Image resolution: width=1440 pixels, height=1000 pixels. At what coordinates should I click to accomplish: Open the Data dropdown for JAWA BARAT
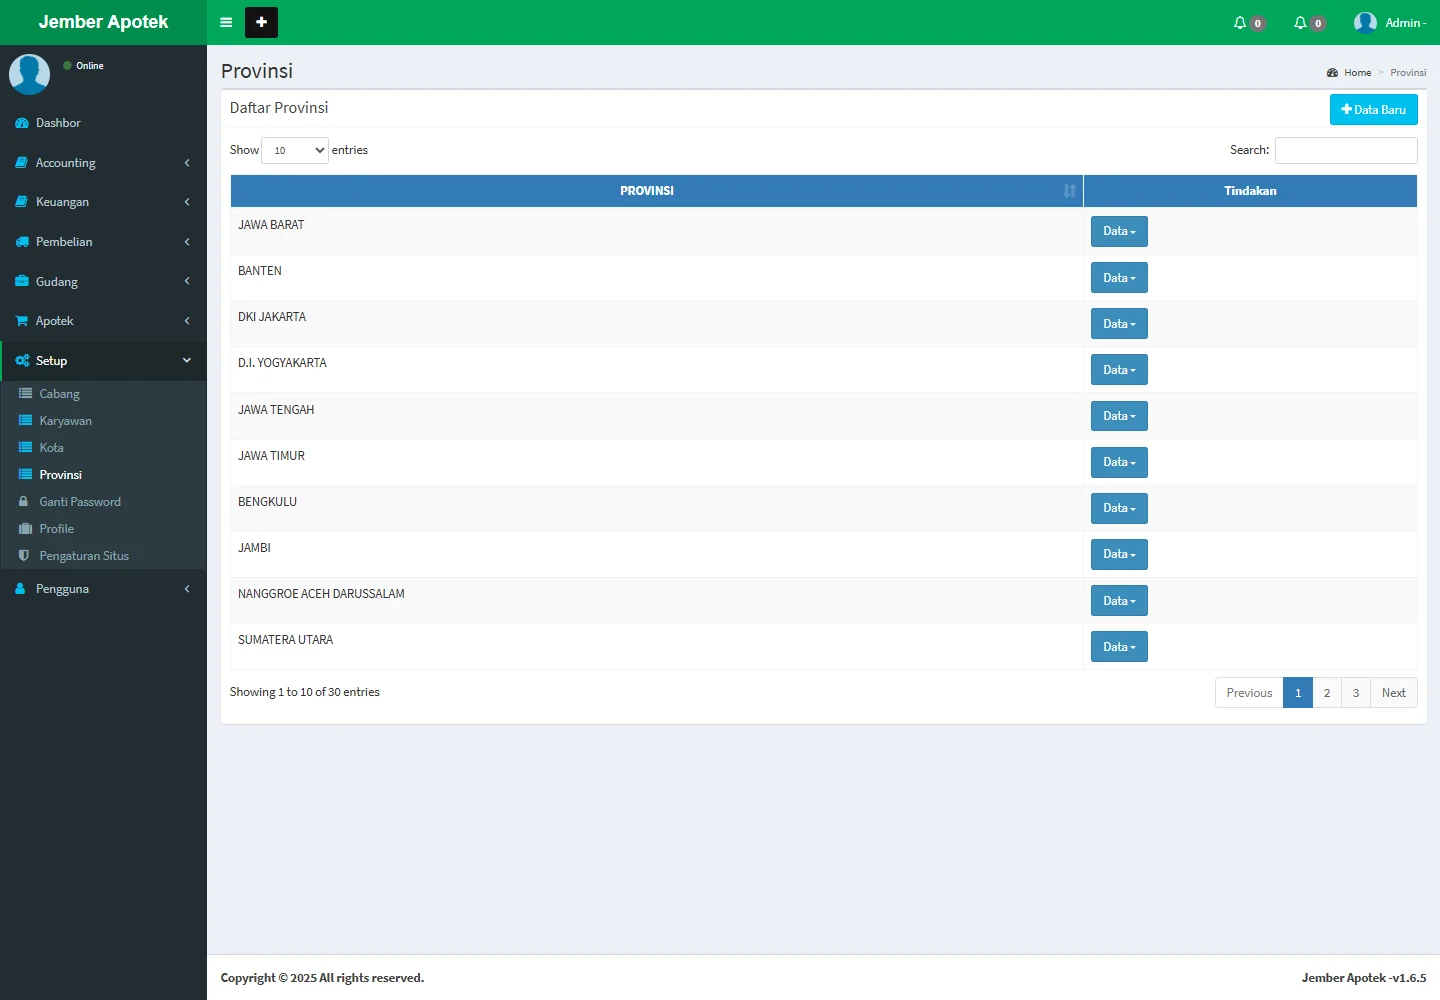pos(1119,231)
